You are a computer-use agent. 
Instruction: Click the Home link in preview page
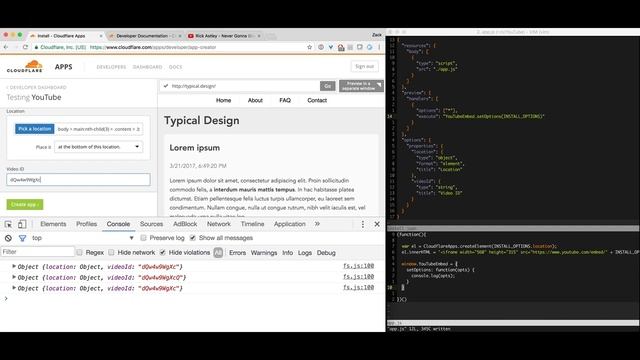(x=223, y=100)
